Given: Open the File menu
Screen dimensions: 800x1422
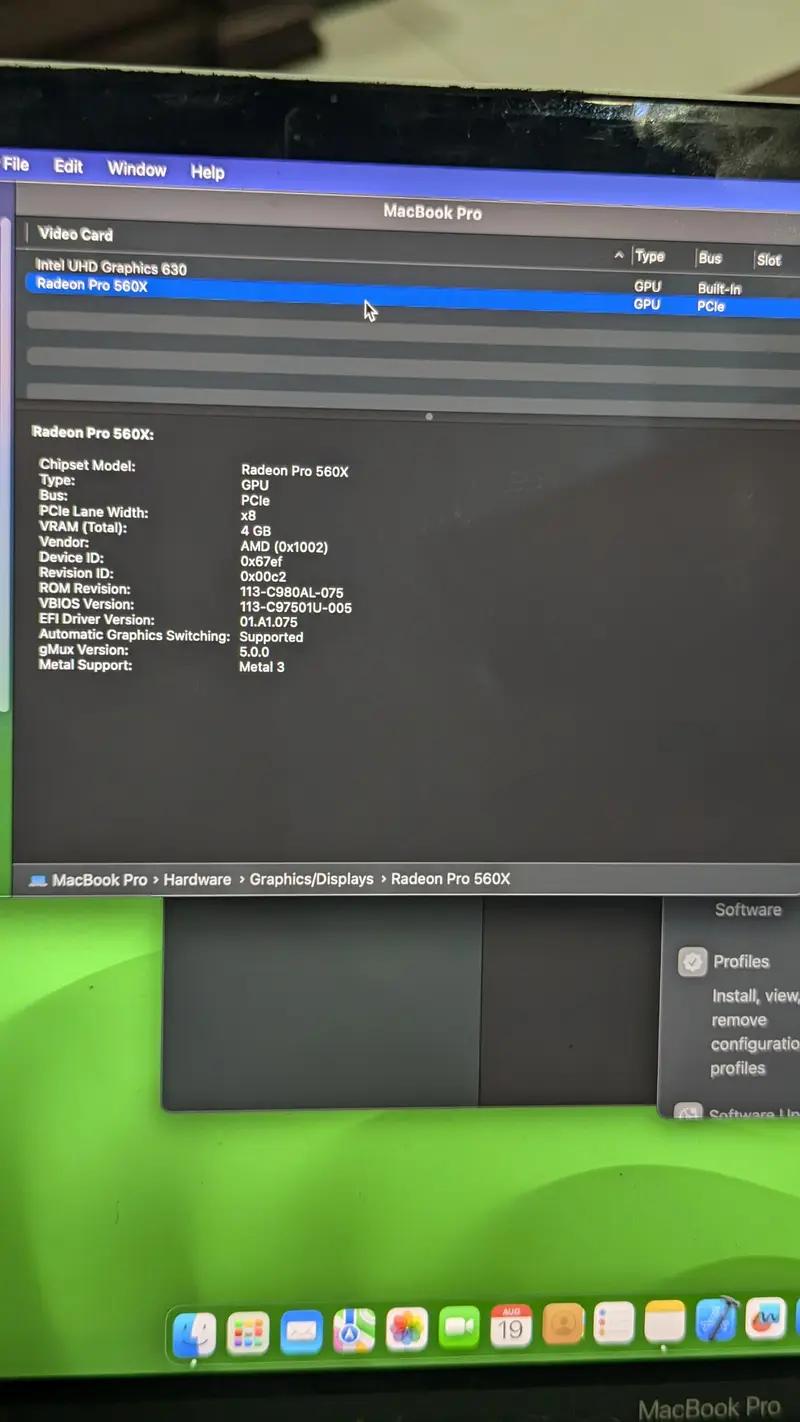Looking at the screenshot, I should pos(16,164).
